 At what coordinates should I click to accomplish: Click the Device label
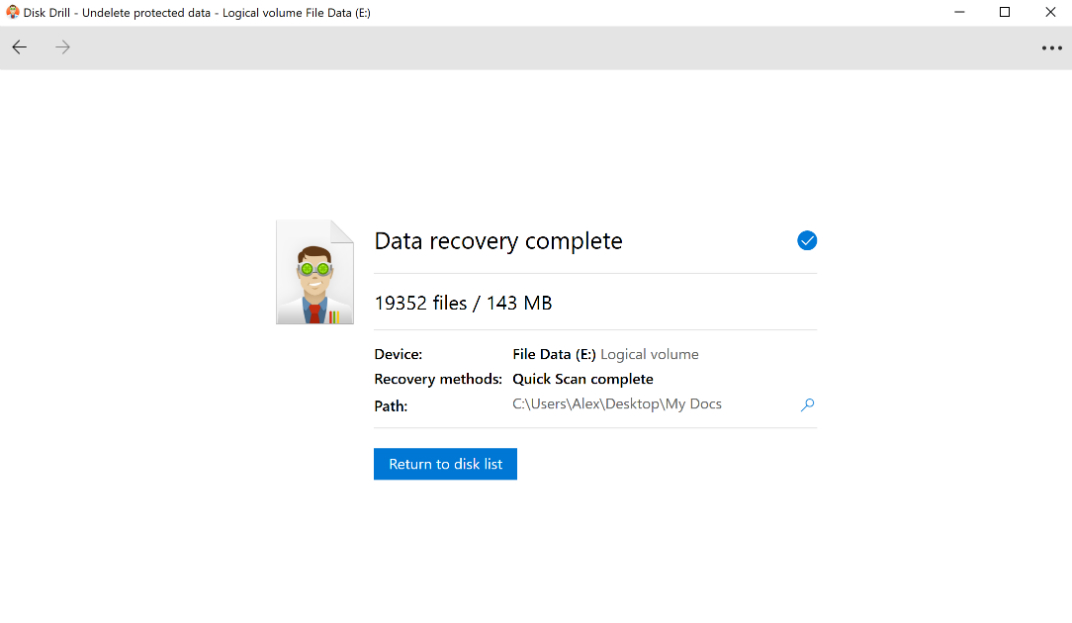tap(398, 354)
